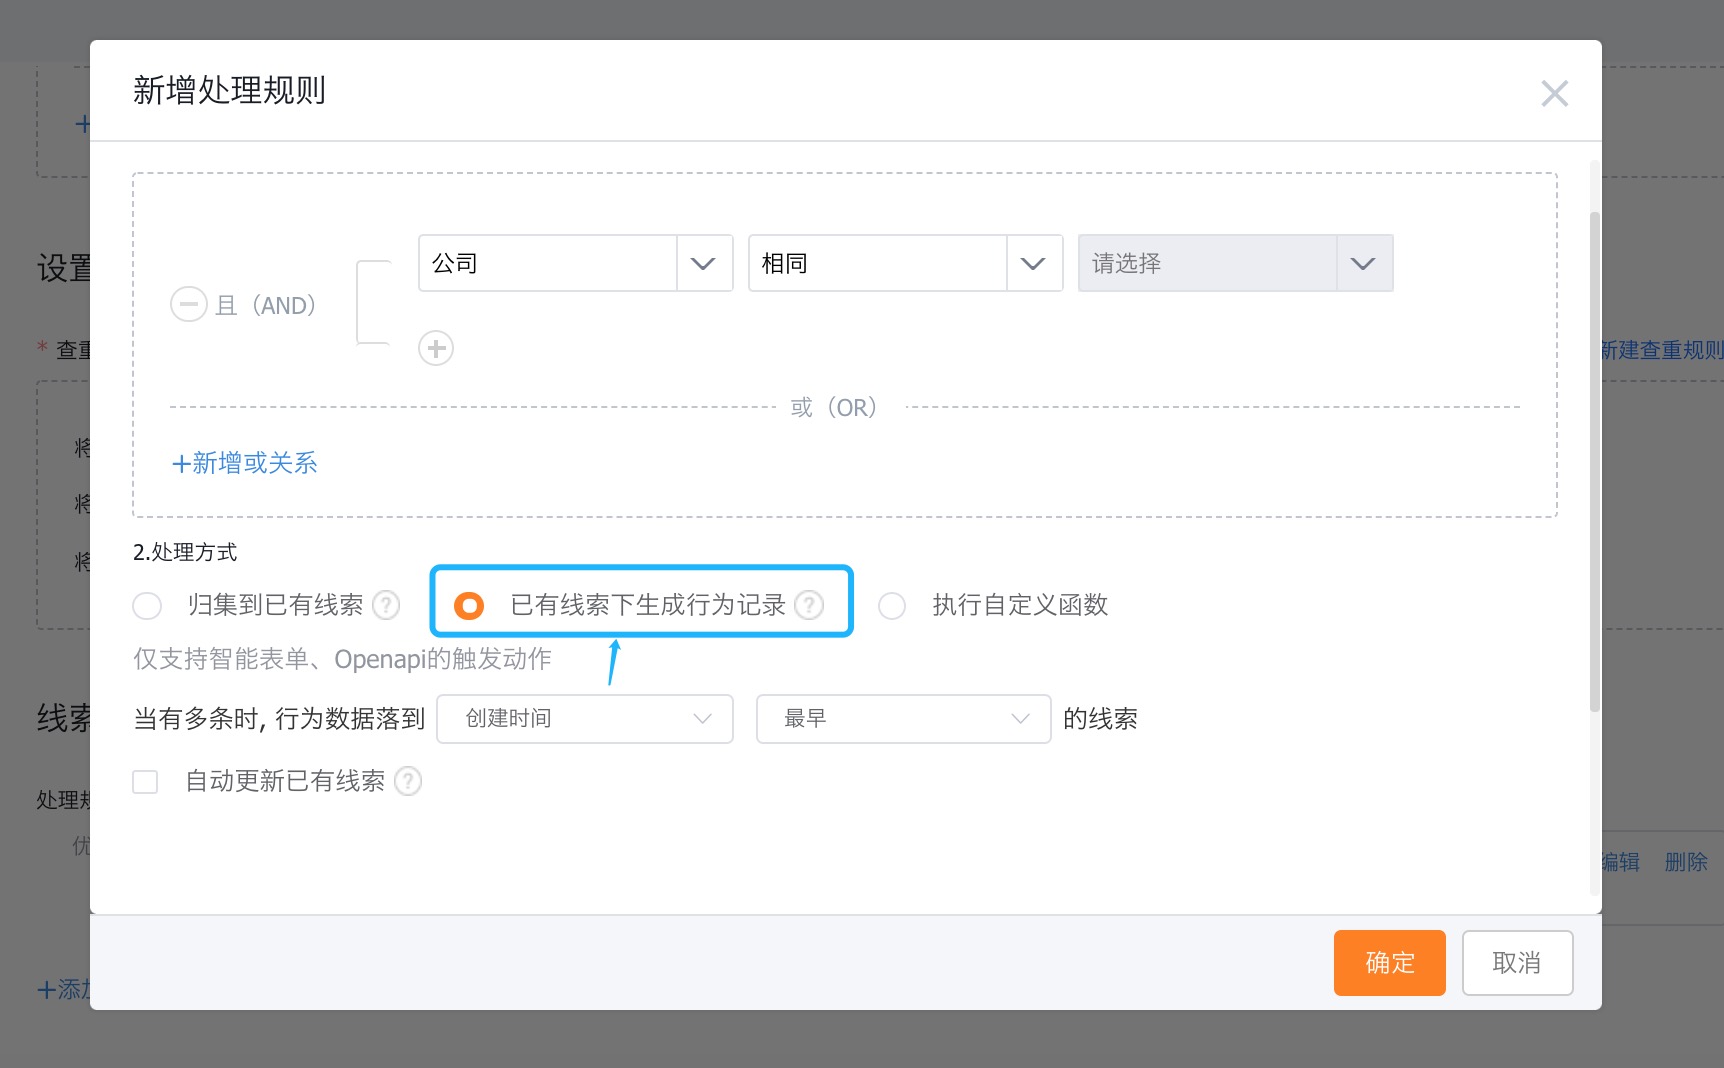Viewport: 1724px width, 1068px height.
Task: Open the 相同 operator dropdown
Action: 906,263
